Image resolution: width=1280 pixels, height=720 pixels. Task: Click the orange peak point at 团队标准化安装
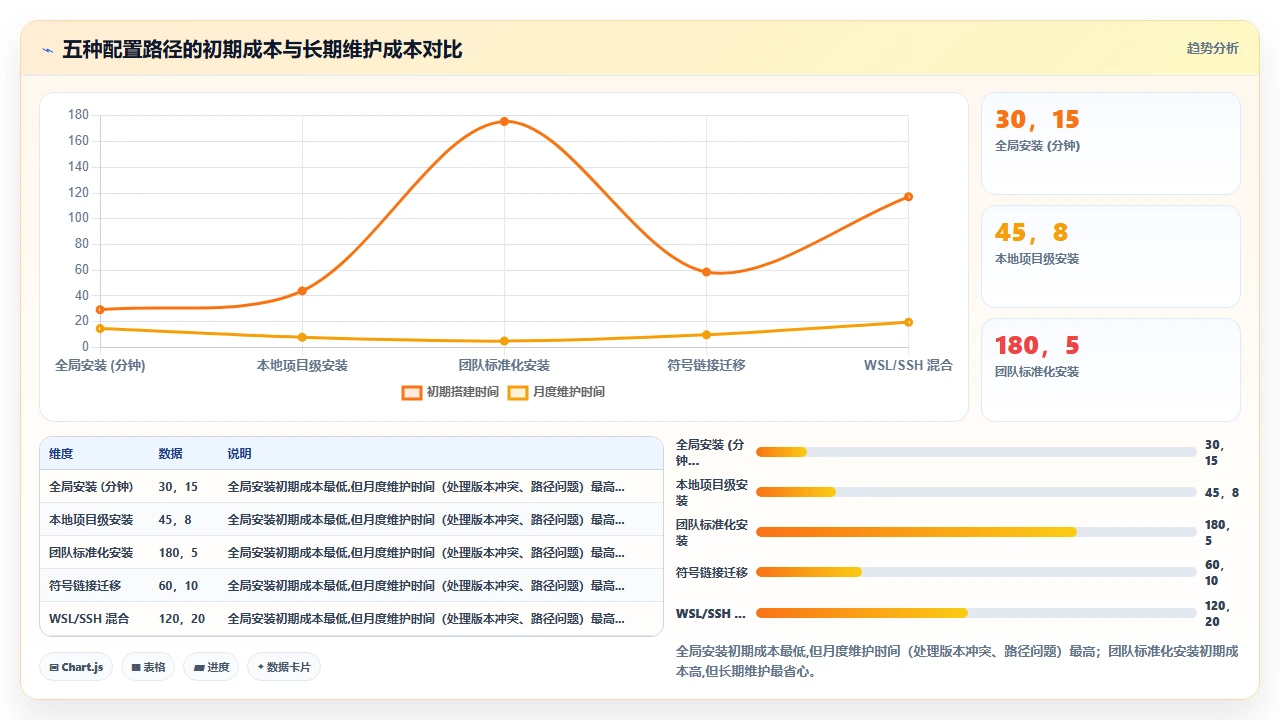click(x=504, y=121)
